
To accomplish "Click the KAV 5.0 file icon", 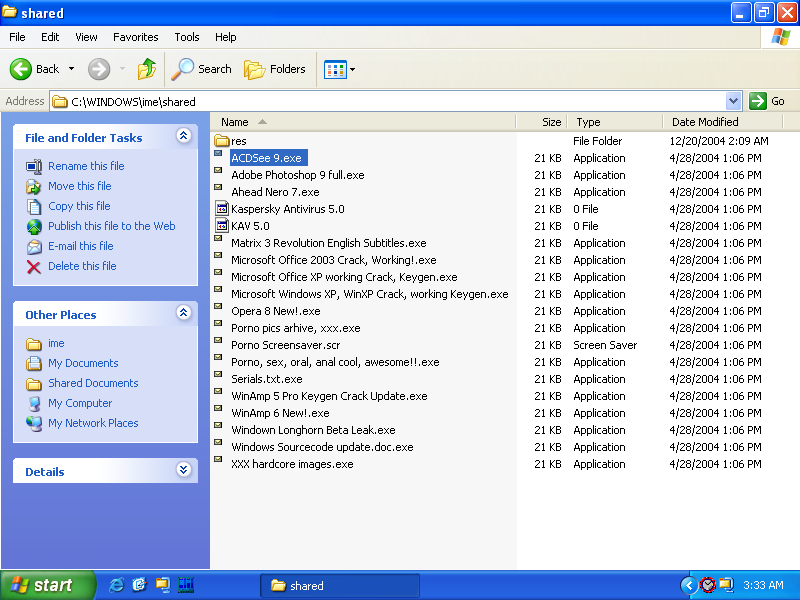I will click(x=222, y=226).
